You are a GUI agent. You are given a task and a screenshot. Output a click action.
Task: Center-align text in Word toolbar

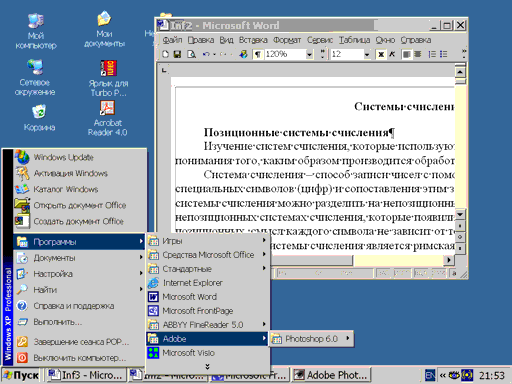[418, 54]
